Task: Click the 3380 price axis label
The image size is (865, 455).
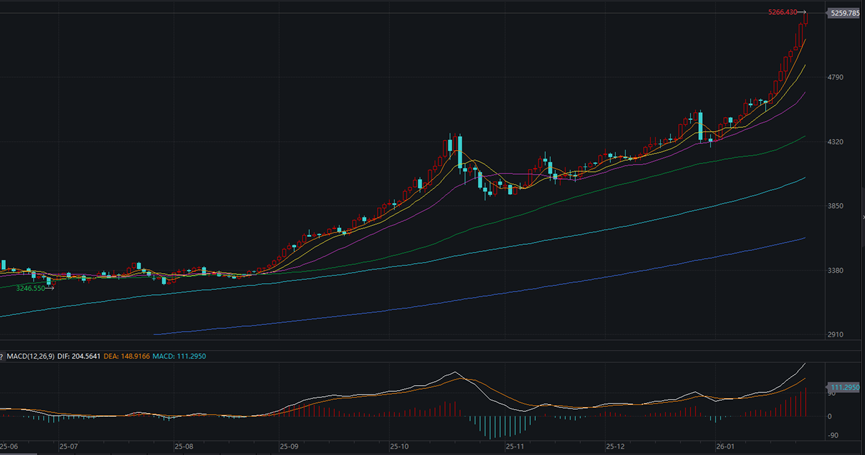Action: [x=835, y=270]
